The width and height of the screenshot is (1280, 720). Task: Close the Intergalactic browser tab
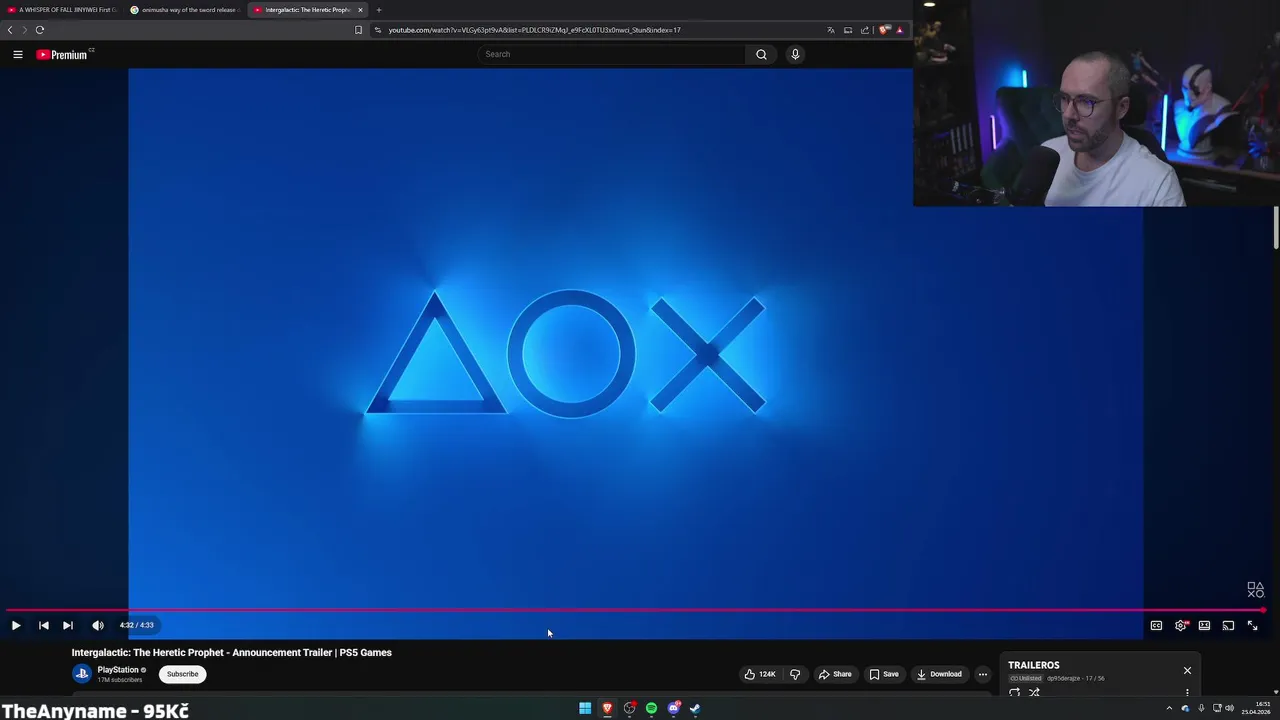[360, 10]
